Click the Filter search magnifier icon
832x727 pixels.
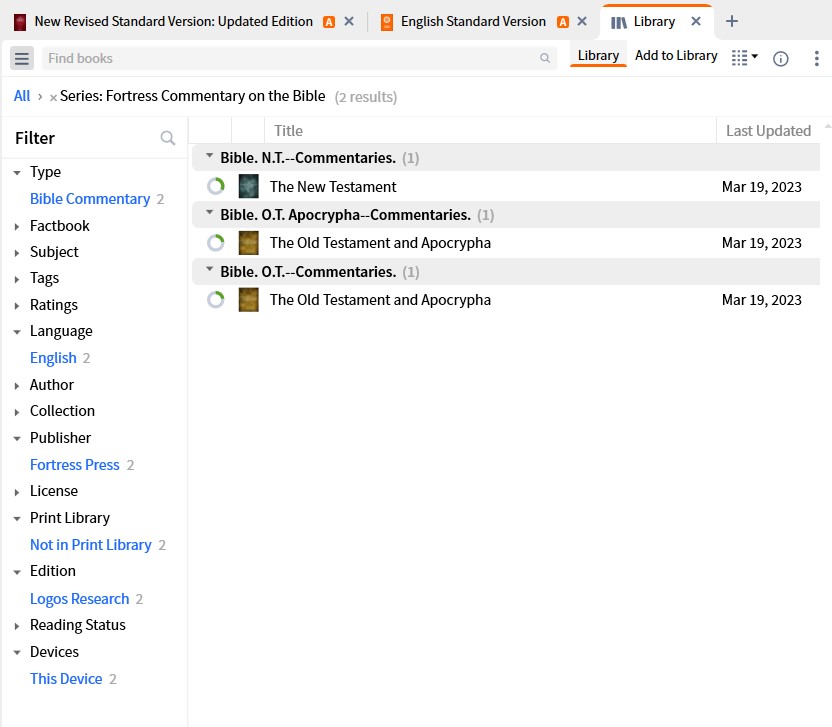[168, 138]
